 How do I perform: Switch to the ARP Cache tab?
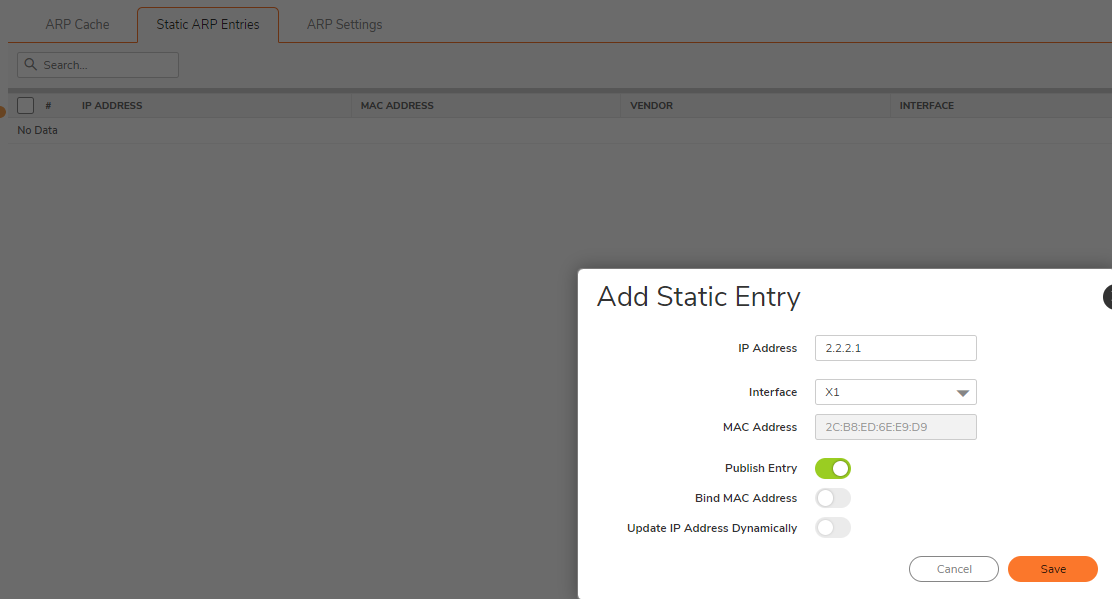pyautogui.click(x=77, y=25)
